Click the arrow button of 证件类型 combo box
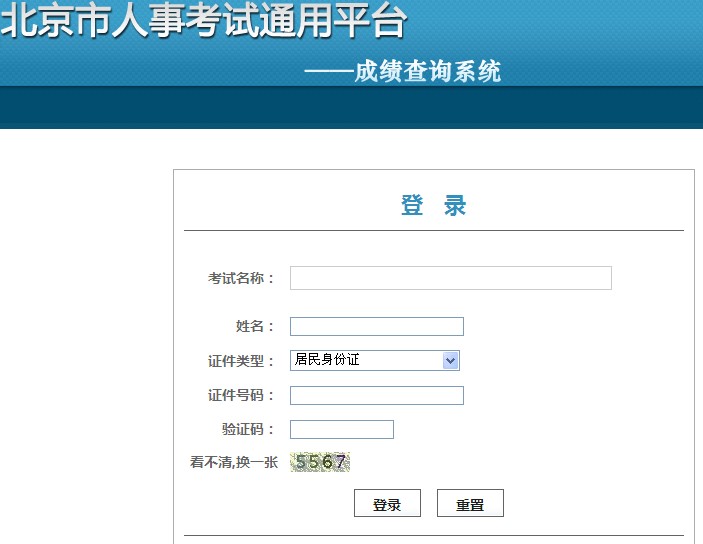 [450, 361]
